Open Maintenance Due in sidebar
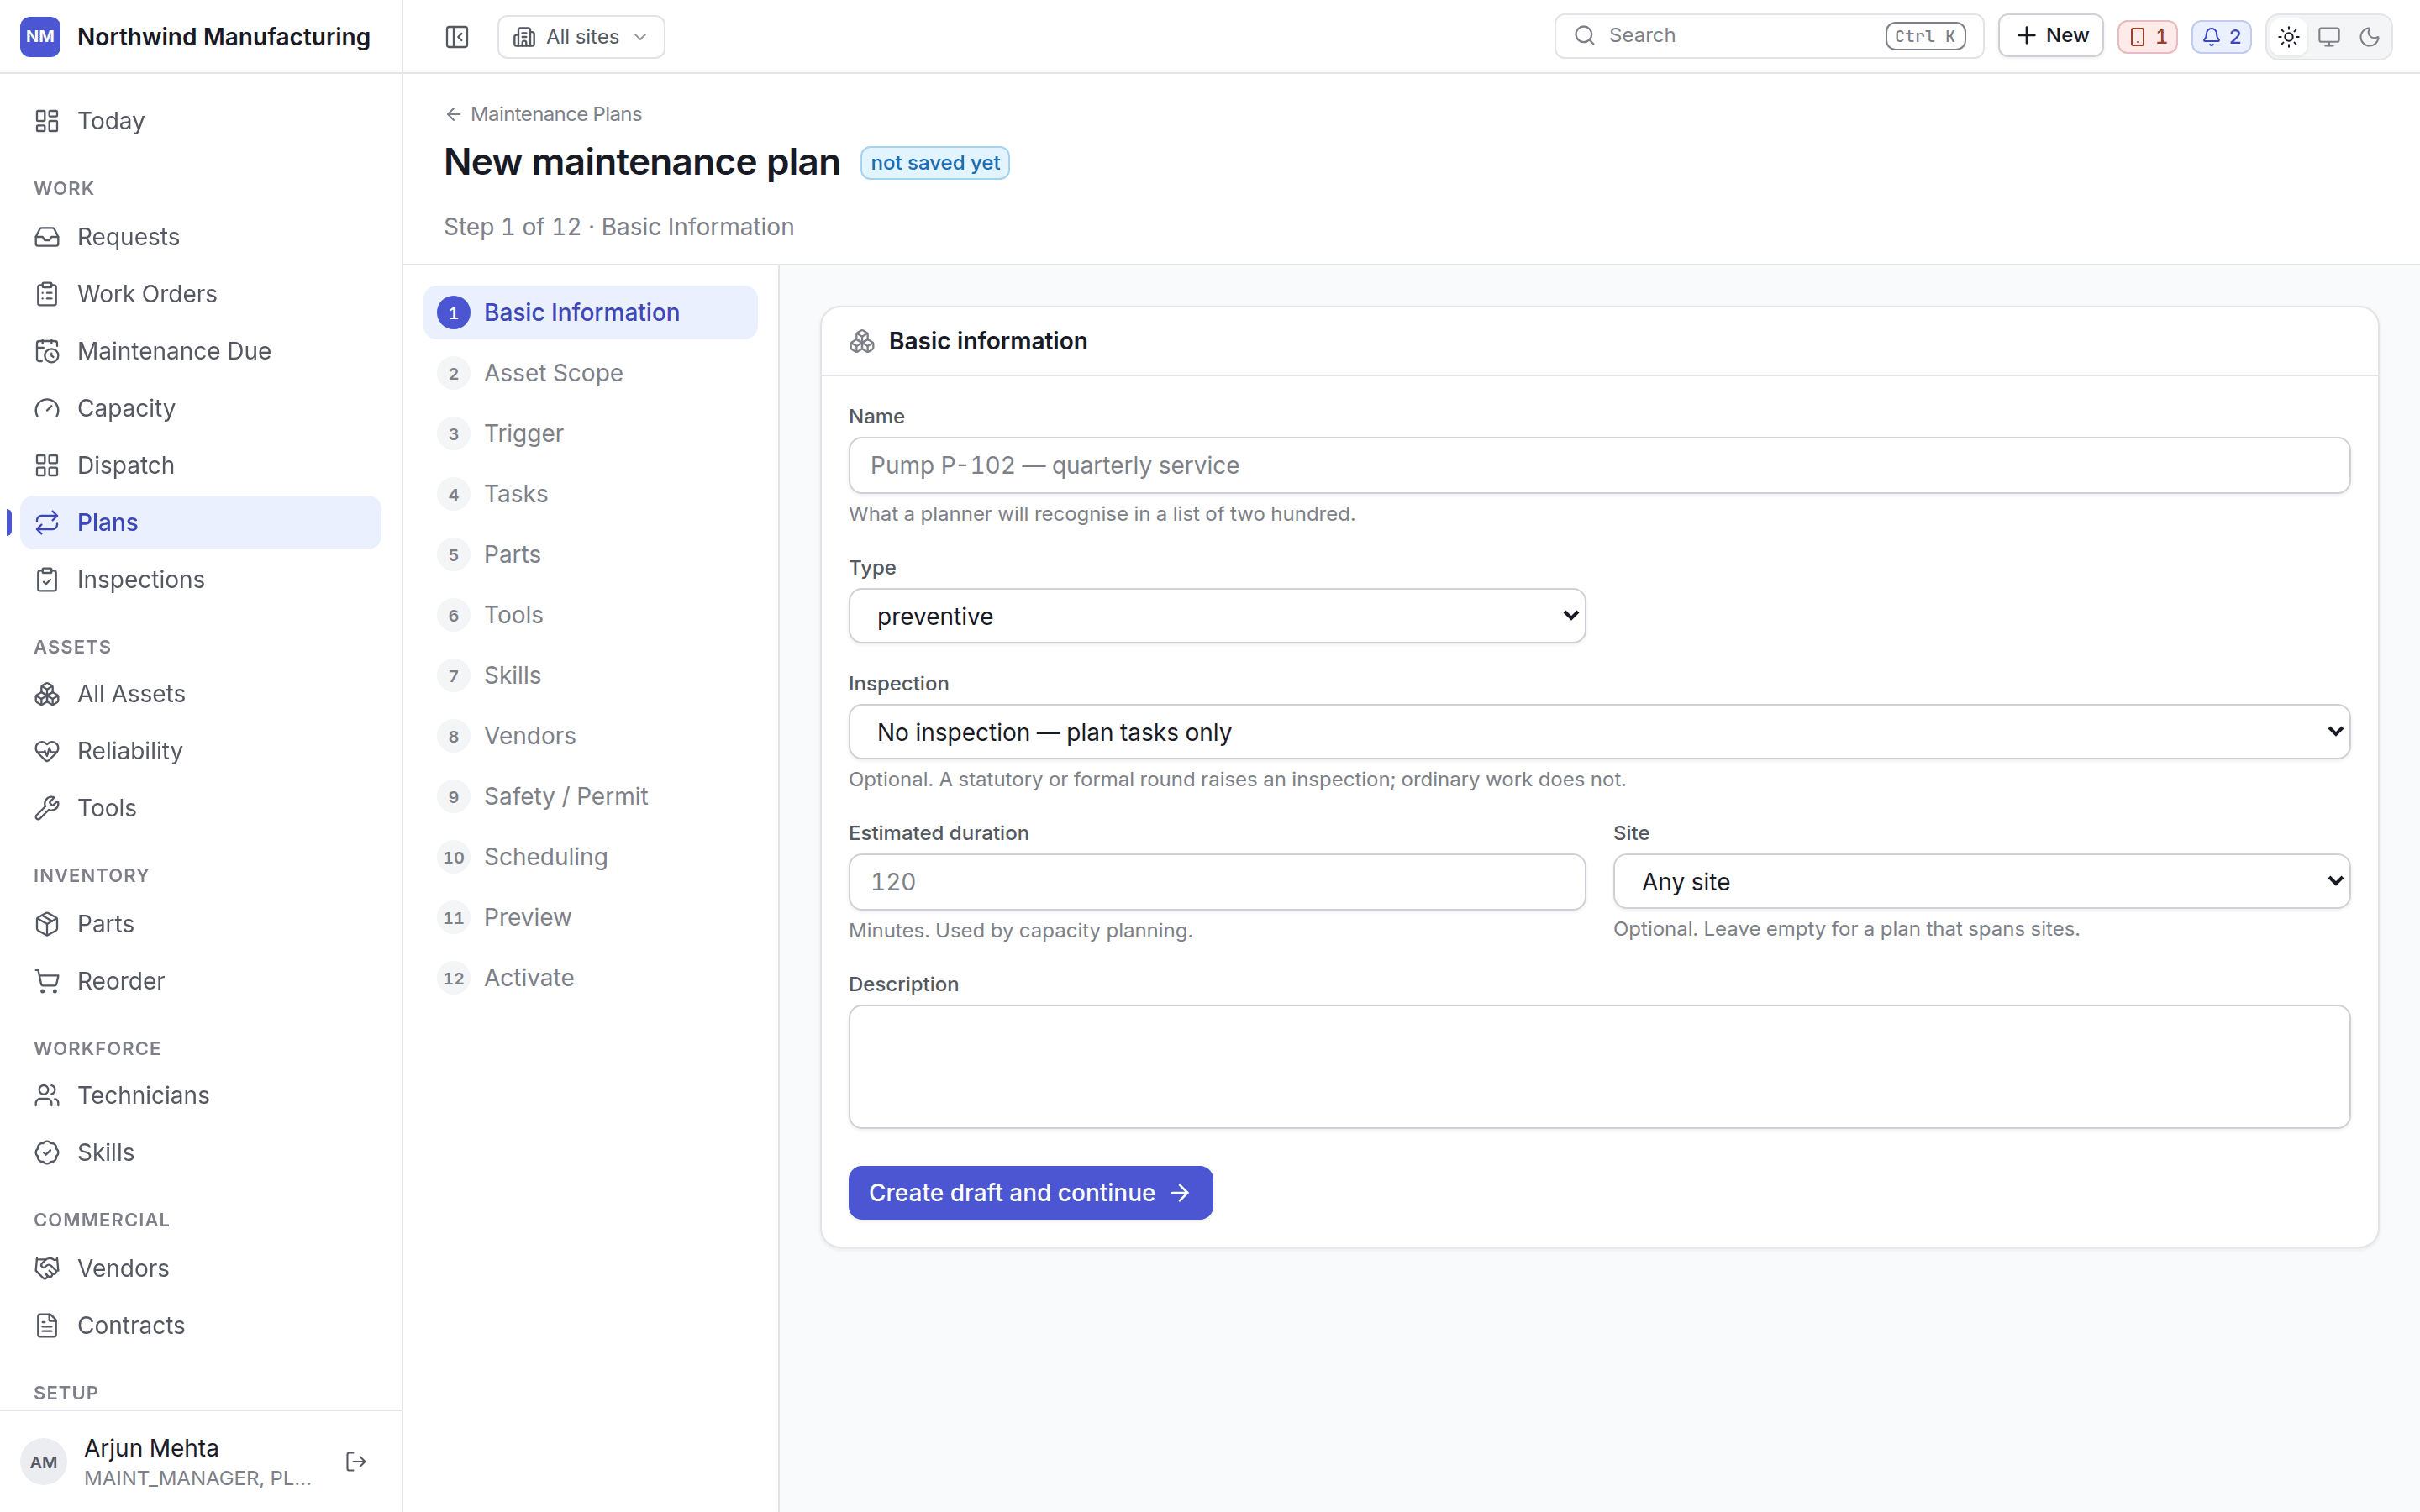Screen dimensions: 2420x1512 [200, 351]
